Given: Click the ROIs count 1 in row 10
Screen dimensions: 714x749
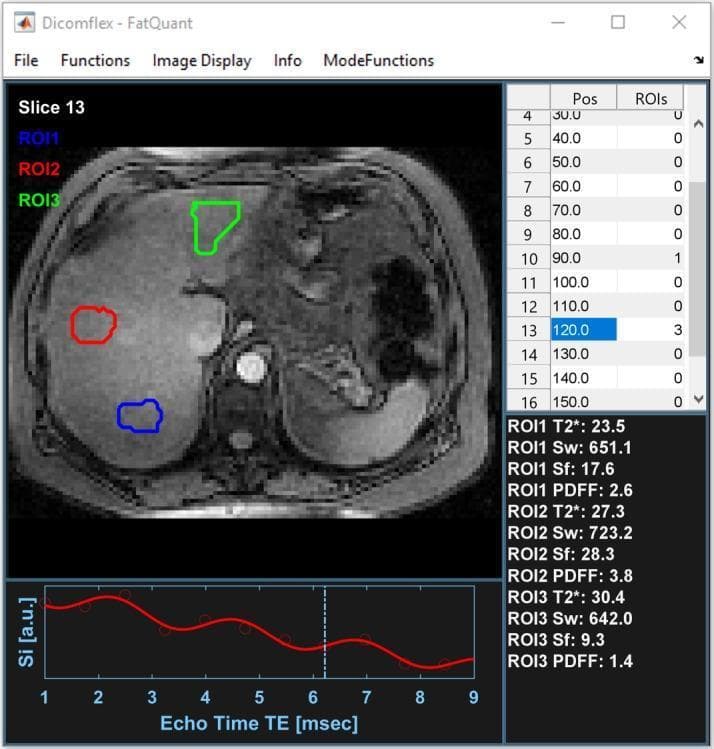Looking at the screenshot, I should (x=650, y=258).
